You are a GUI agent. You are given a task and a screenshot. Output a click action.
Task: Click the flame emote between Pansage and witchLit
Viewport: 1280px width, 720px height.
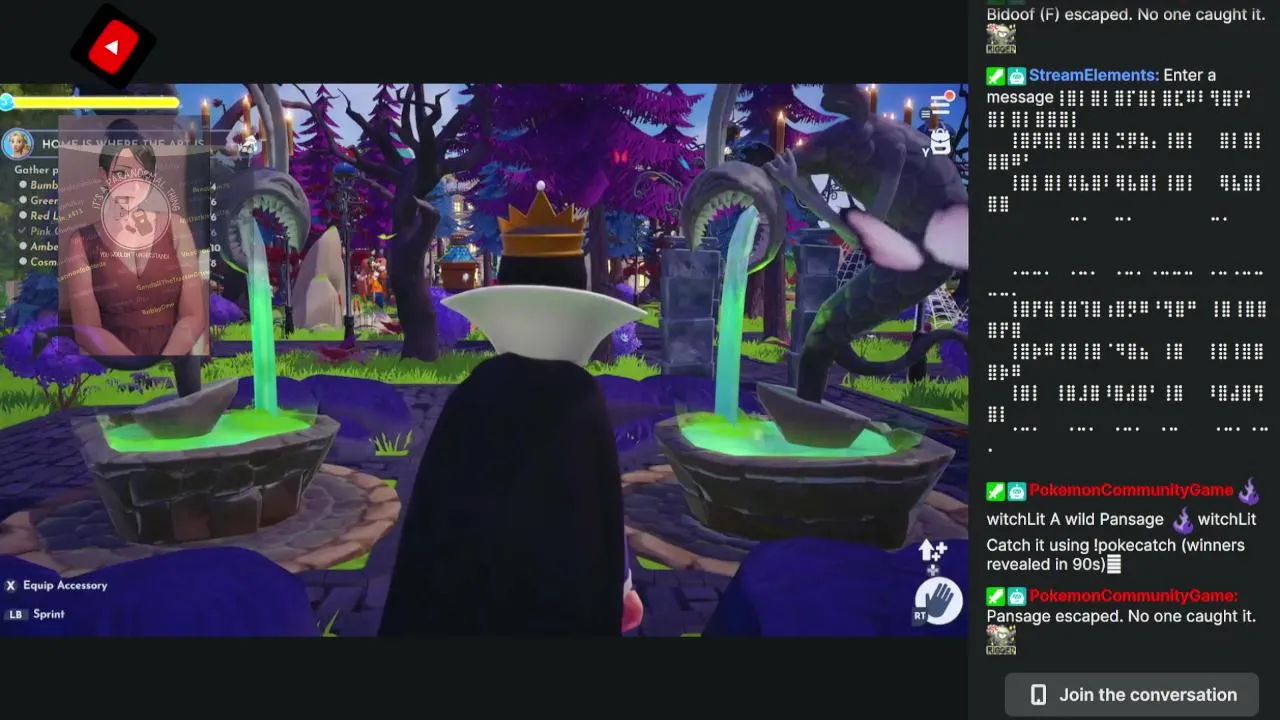point(1182,520)
